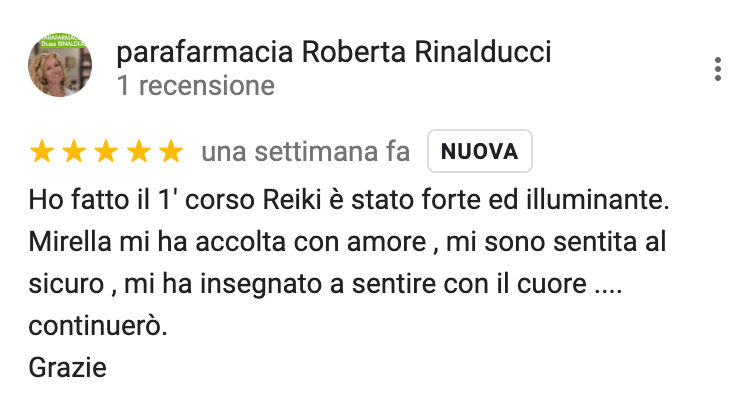The width and height of the screenshot is (756, 404).
Task: Click the second yellow rating star
Action: tap(74, 151)
